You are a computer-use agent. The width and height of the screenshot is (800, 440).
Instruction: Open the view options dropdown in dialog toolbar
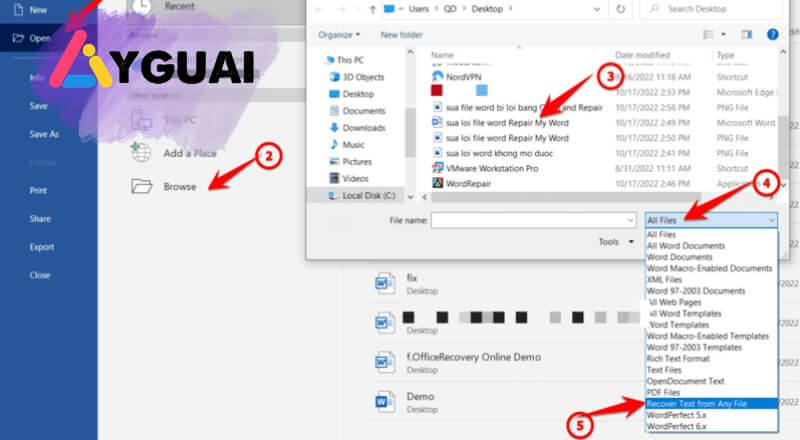pos(723,34)
